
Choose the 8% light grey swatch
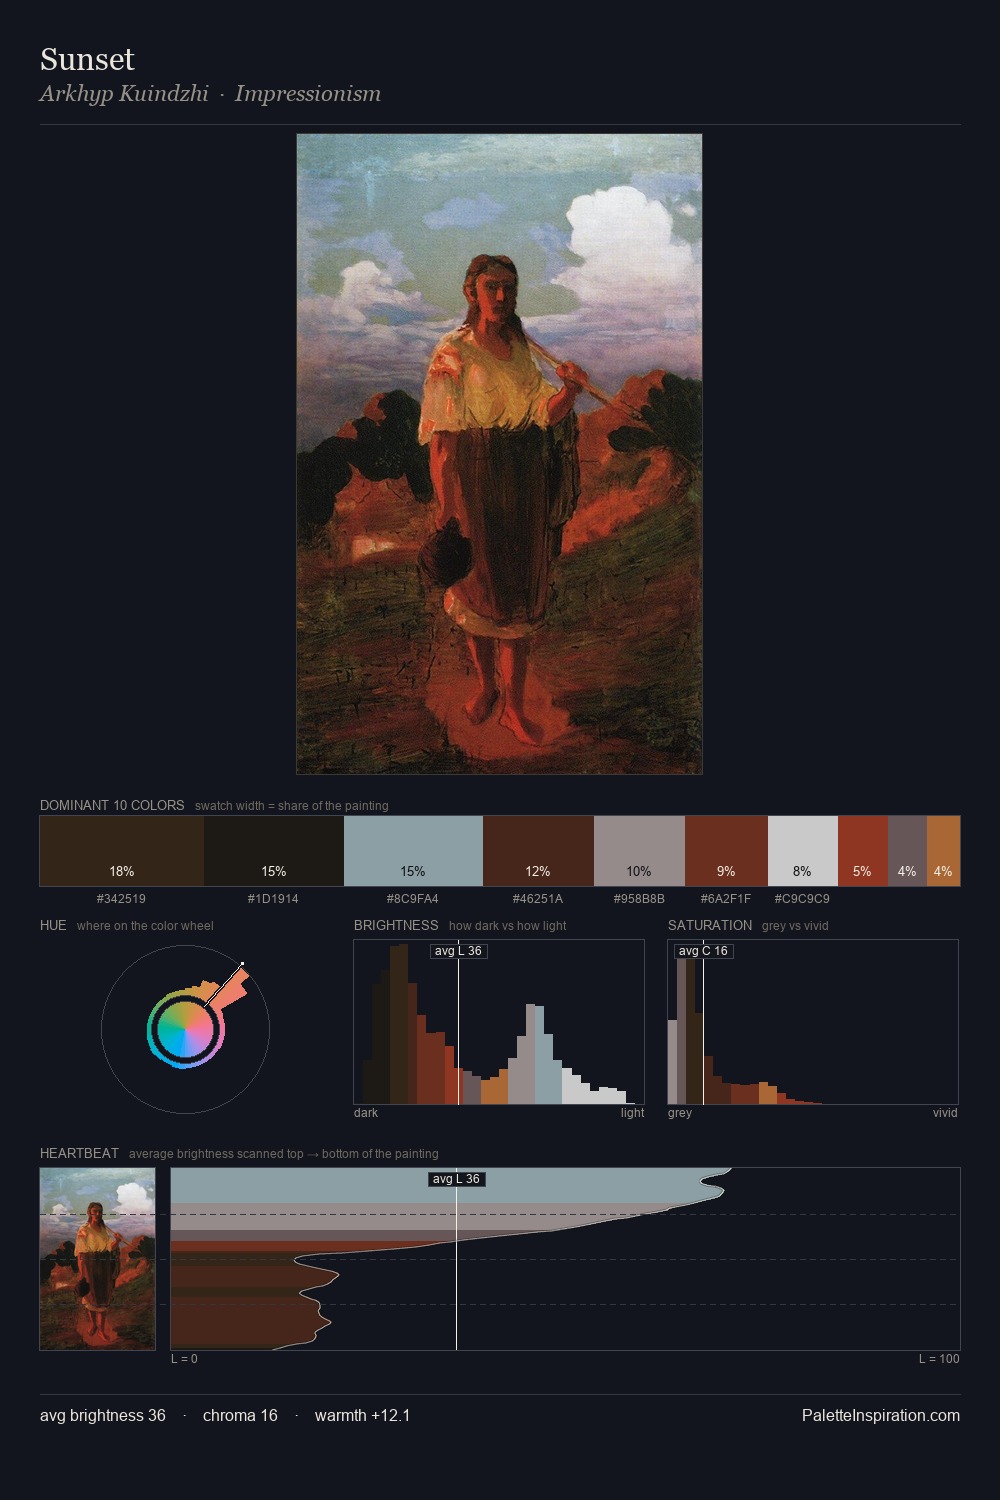tap(803, 851)
